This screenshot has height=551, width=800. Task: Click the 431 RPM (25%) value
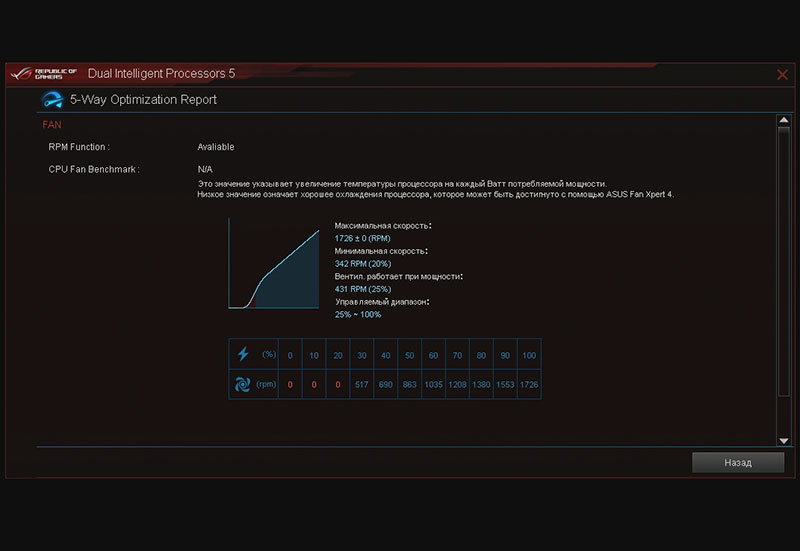click(363, 289)
